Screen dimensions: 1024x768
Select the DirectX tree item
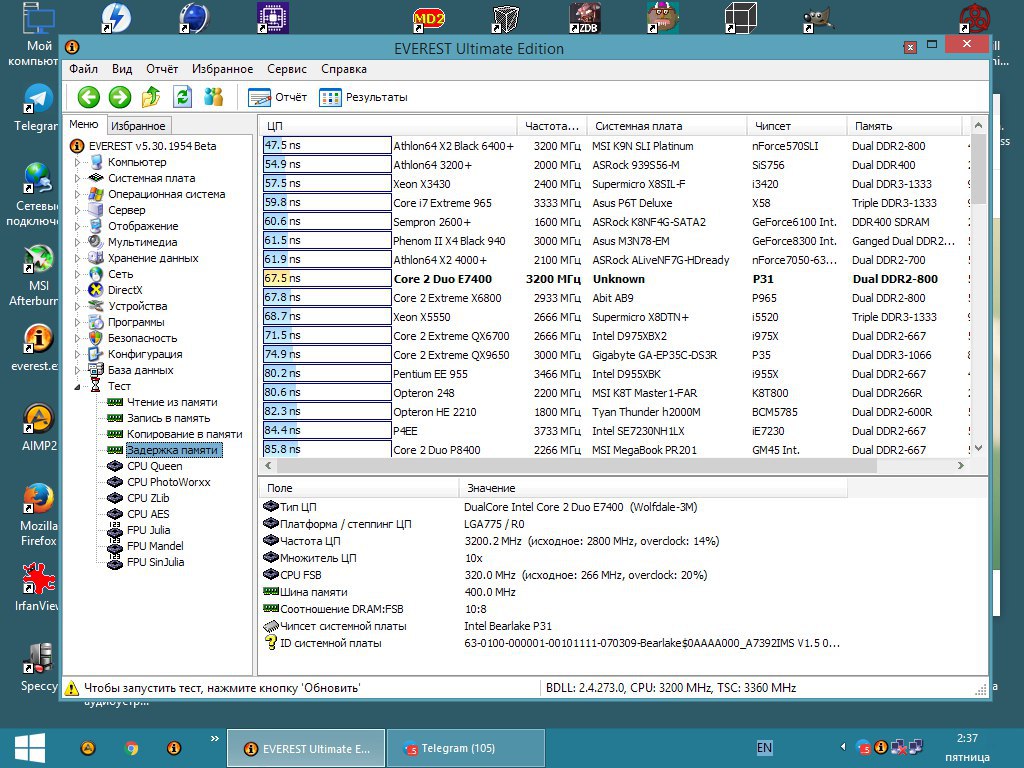pyautogui.click(x=125, y=290)
